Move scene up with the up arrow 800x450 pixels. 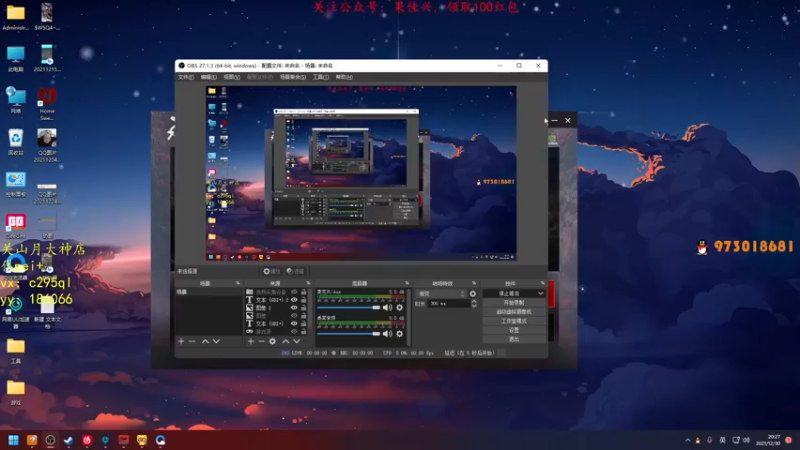[205, 341]
